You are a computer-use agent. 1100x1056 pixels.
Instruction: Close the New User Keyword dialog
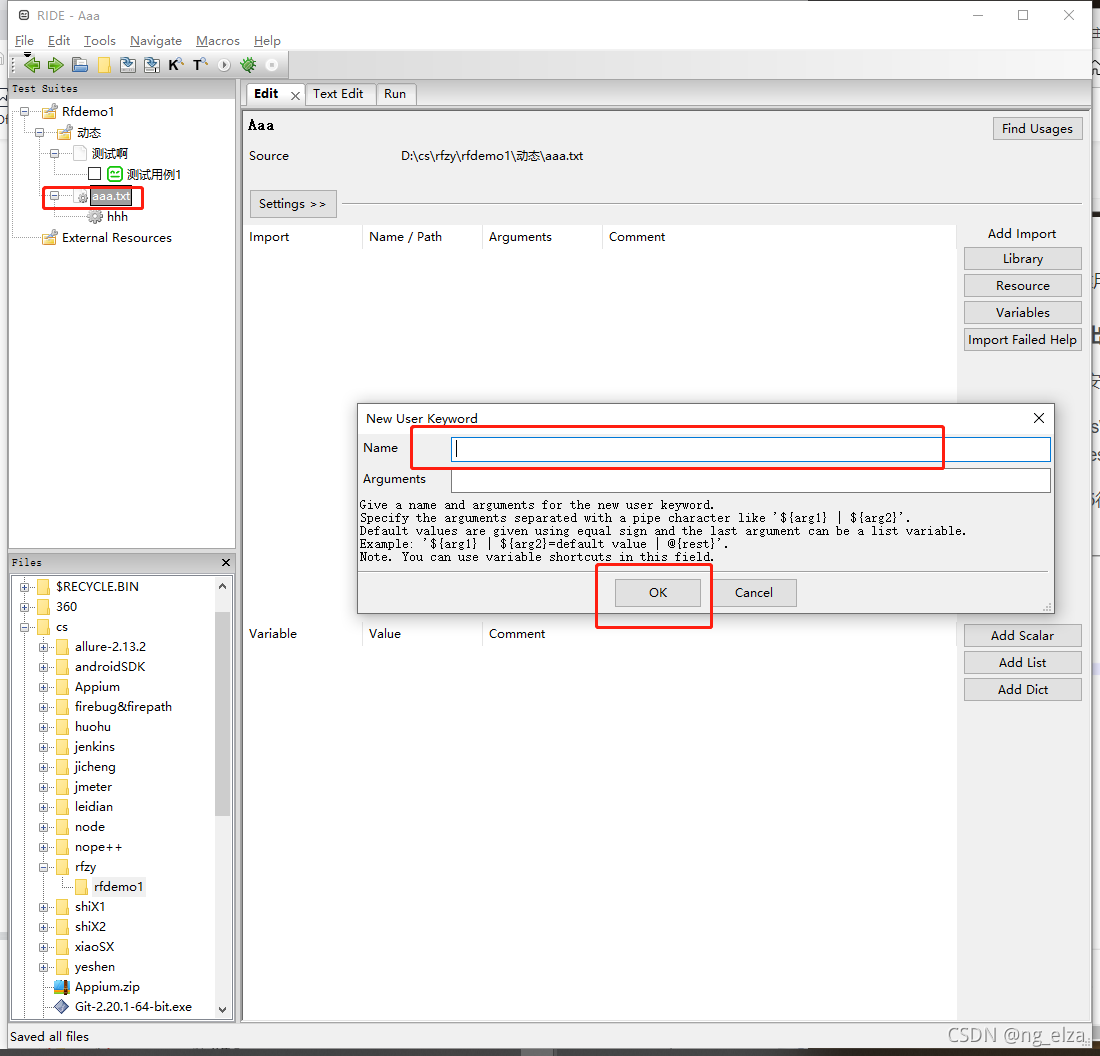[1039, 418]
